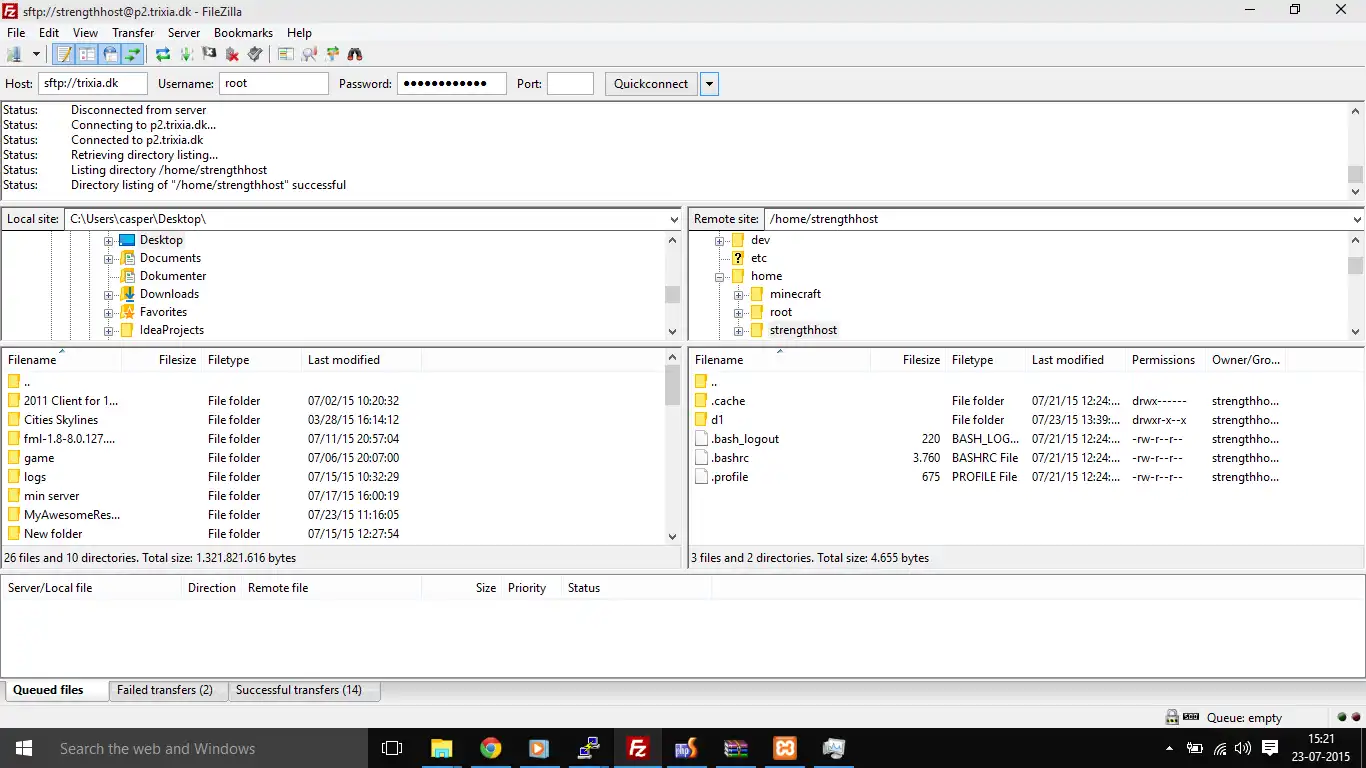The width and height of the screenshot is (1366, 768).
Task: Click the remote tree vertical scrollbar
Action: pyautogui.click(x=1356, y=285)
